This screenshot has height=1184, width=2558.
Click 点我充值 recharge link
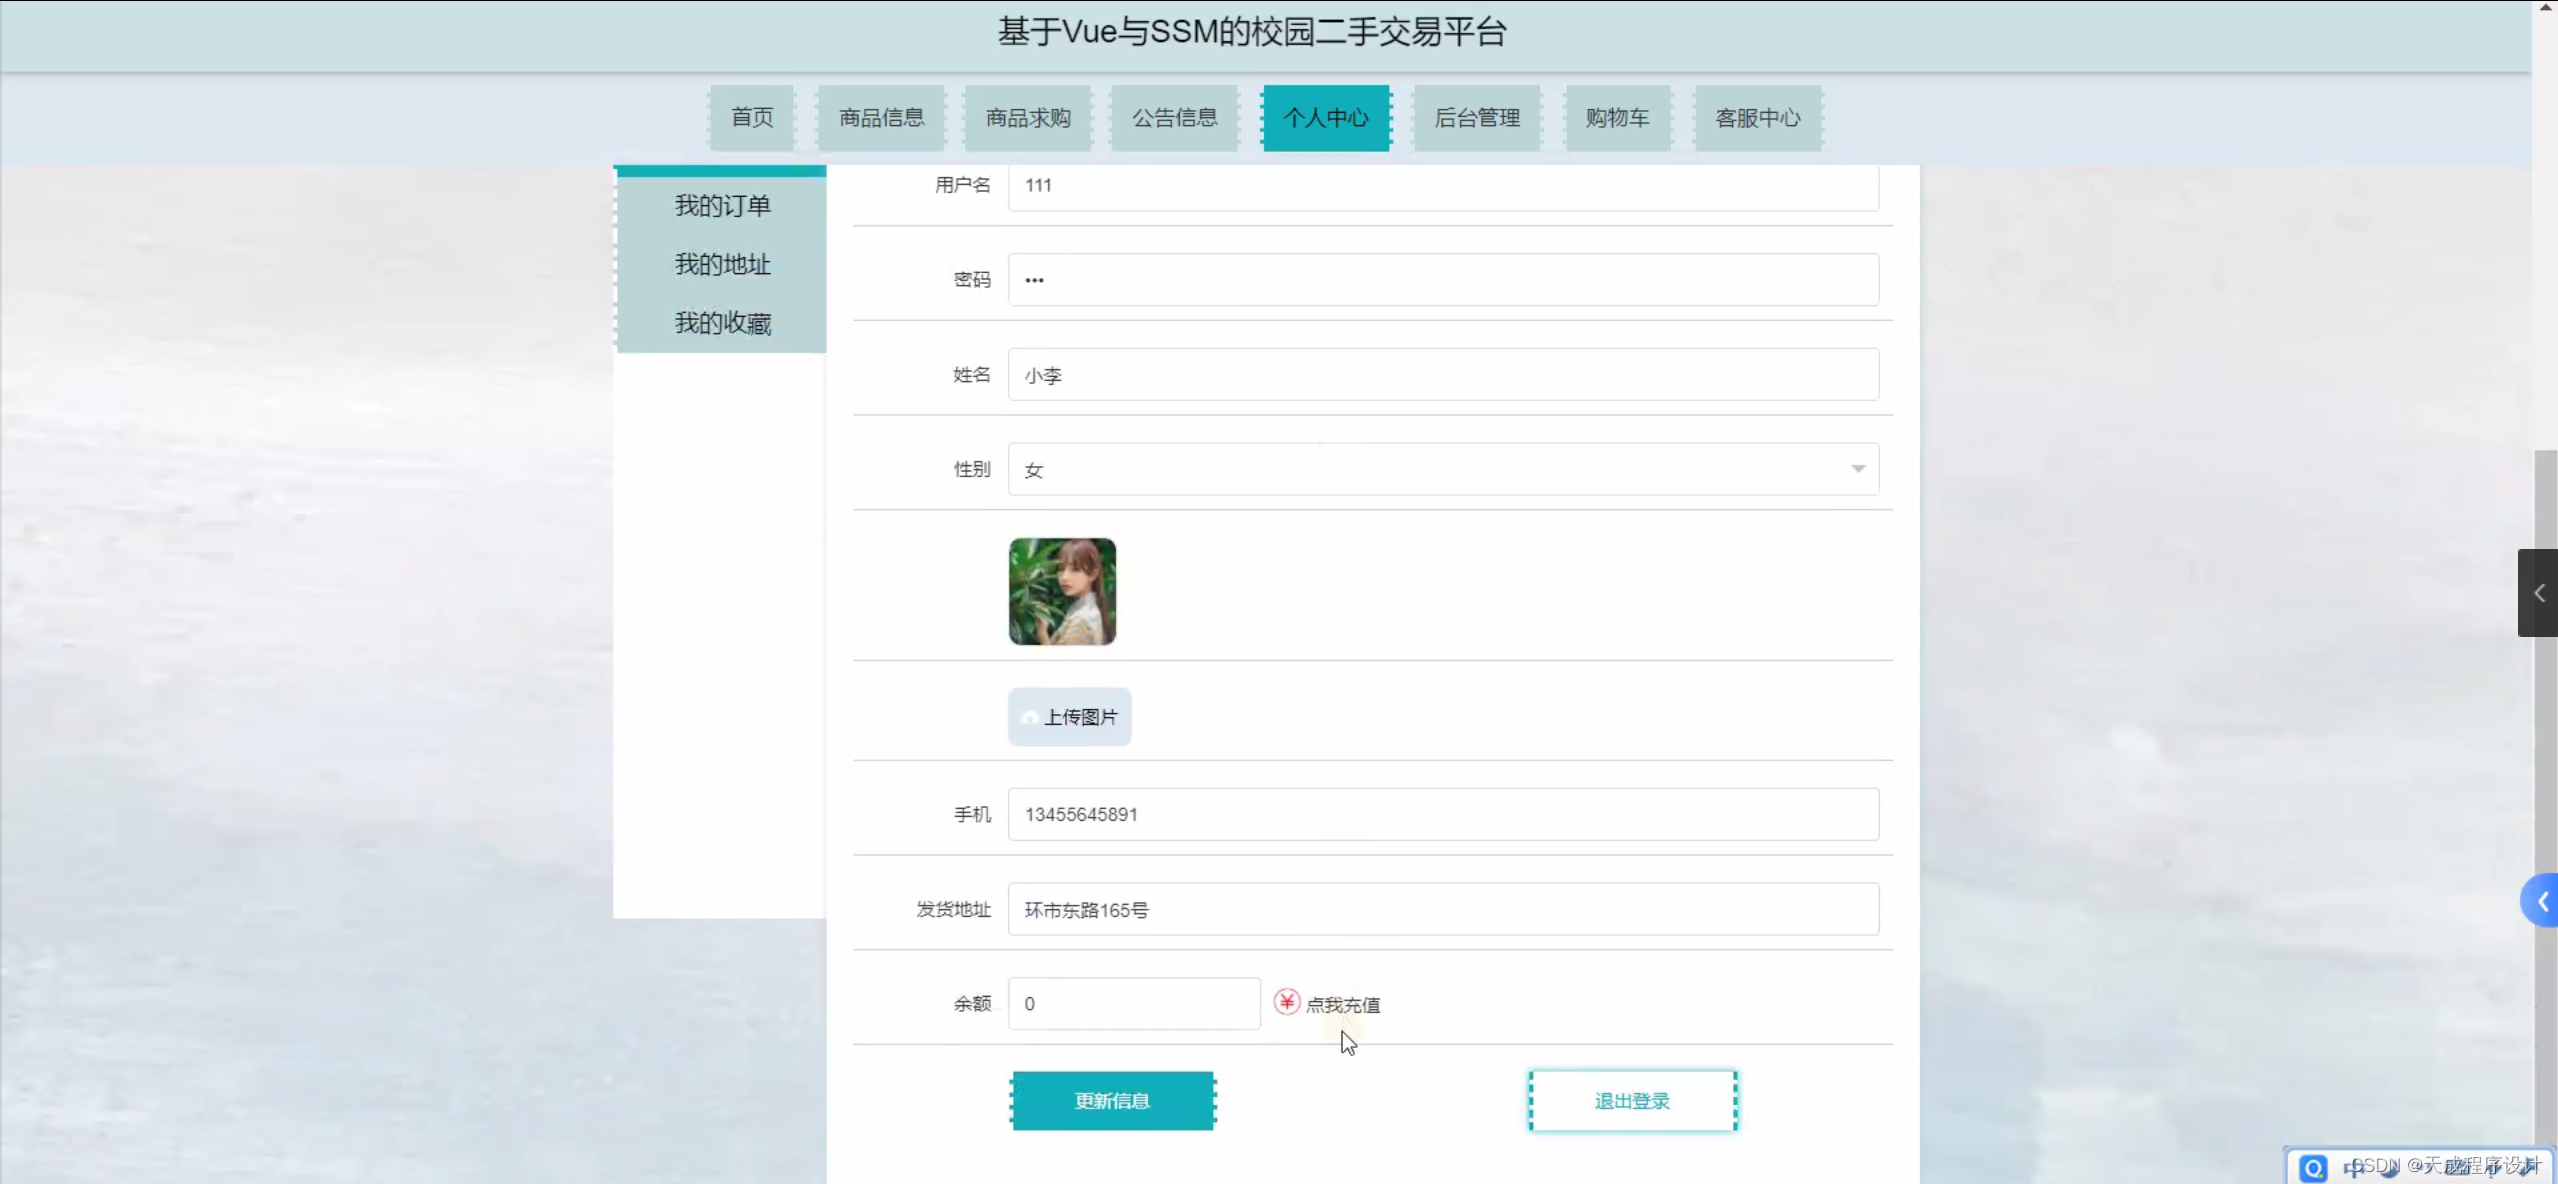1343,1004
